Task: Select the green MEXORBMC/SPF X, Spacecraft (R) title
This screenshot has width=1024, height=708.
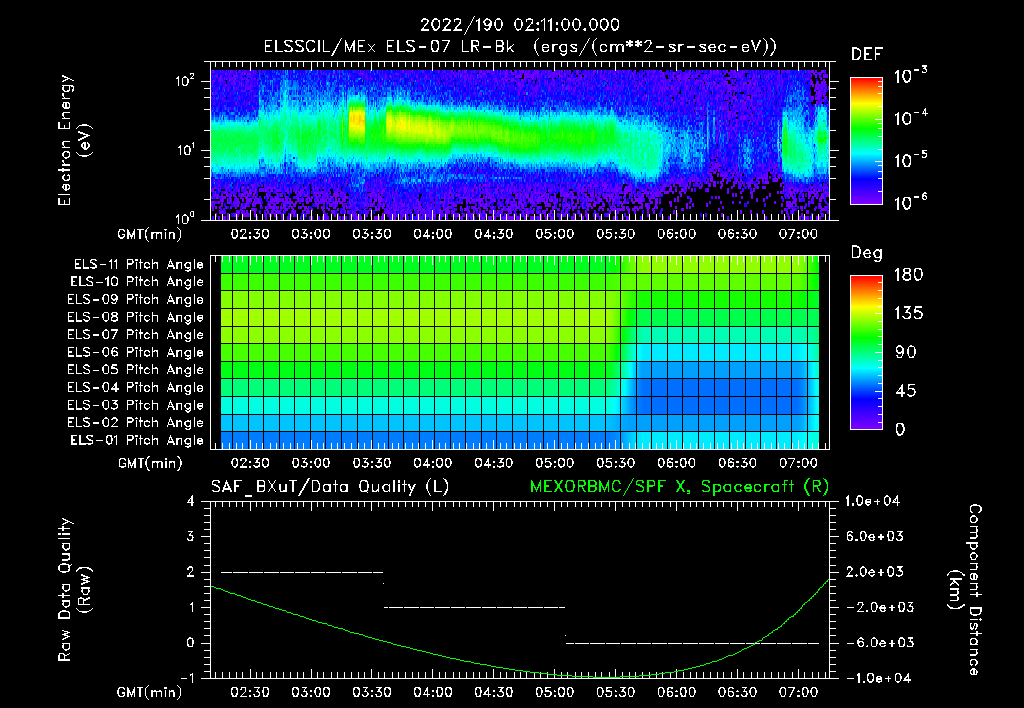Action: click(x=679, y=487)
